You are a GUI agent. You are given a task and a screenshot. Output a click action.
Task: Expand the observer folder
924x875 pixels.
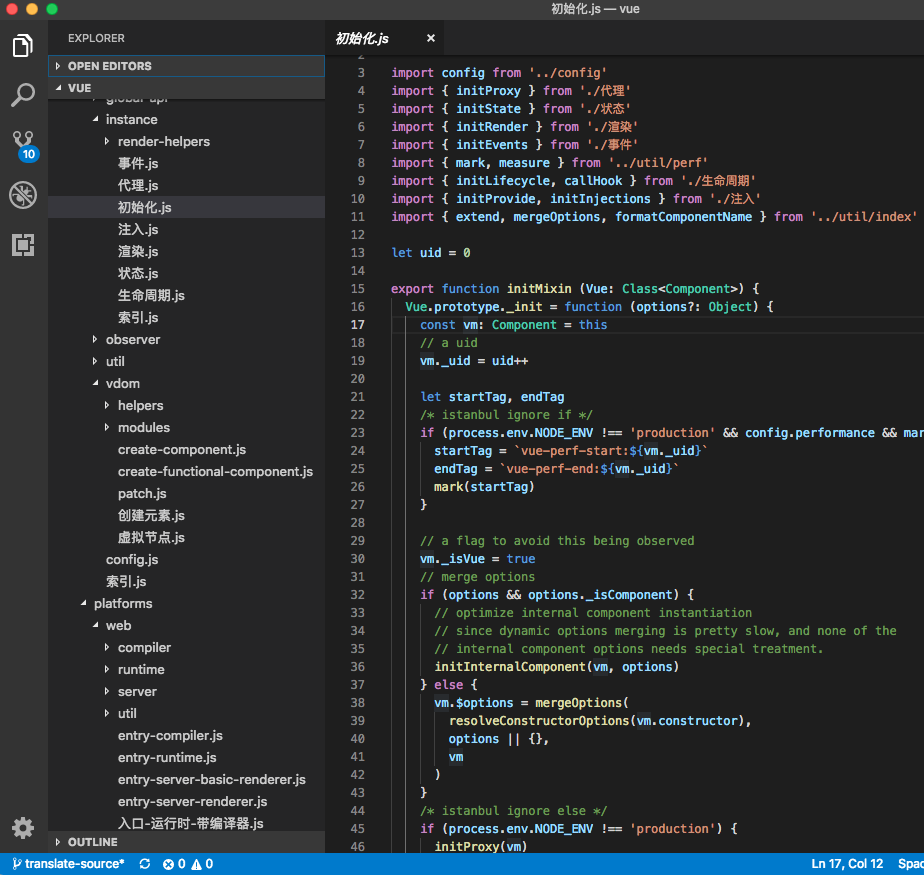[x=186, y=339]
